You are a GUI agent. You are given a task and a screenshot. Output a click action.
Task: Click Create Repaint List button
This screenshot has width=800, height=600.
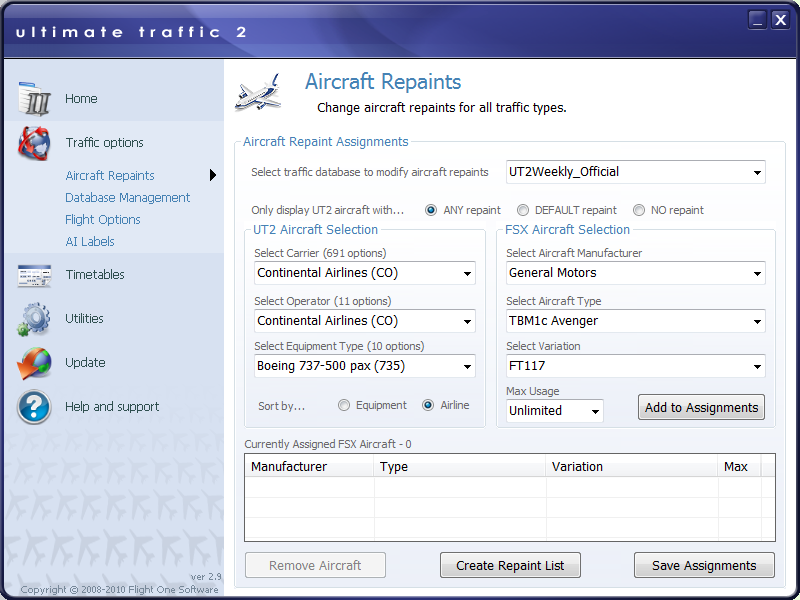(x=510, y=565)
